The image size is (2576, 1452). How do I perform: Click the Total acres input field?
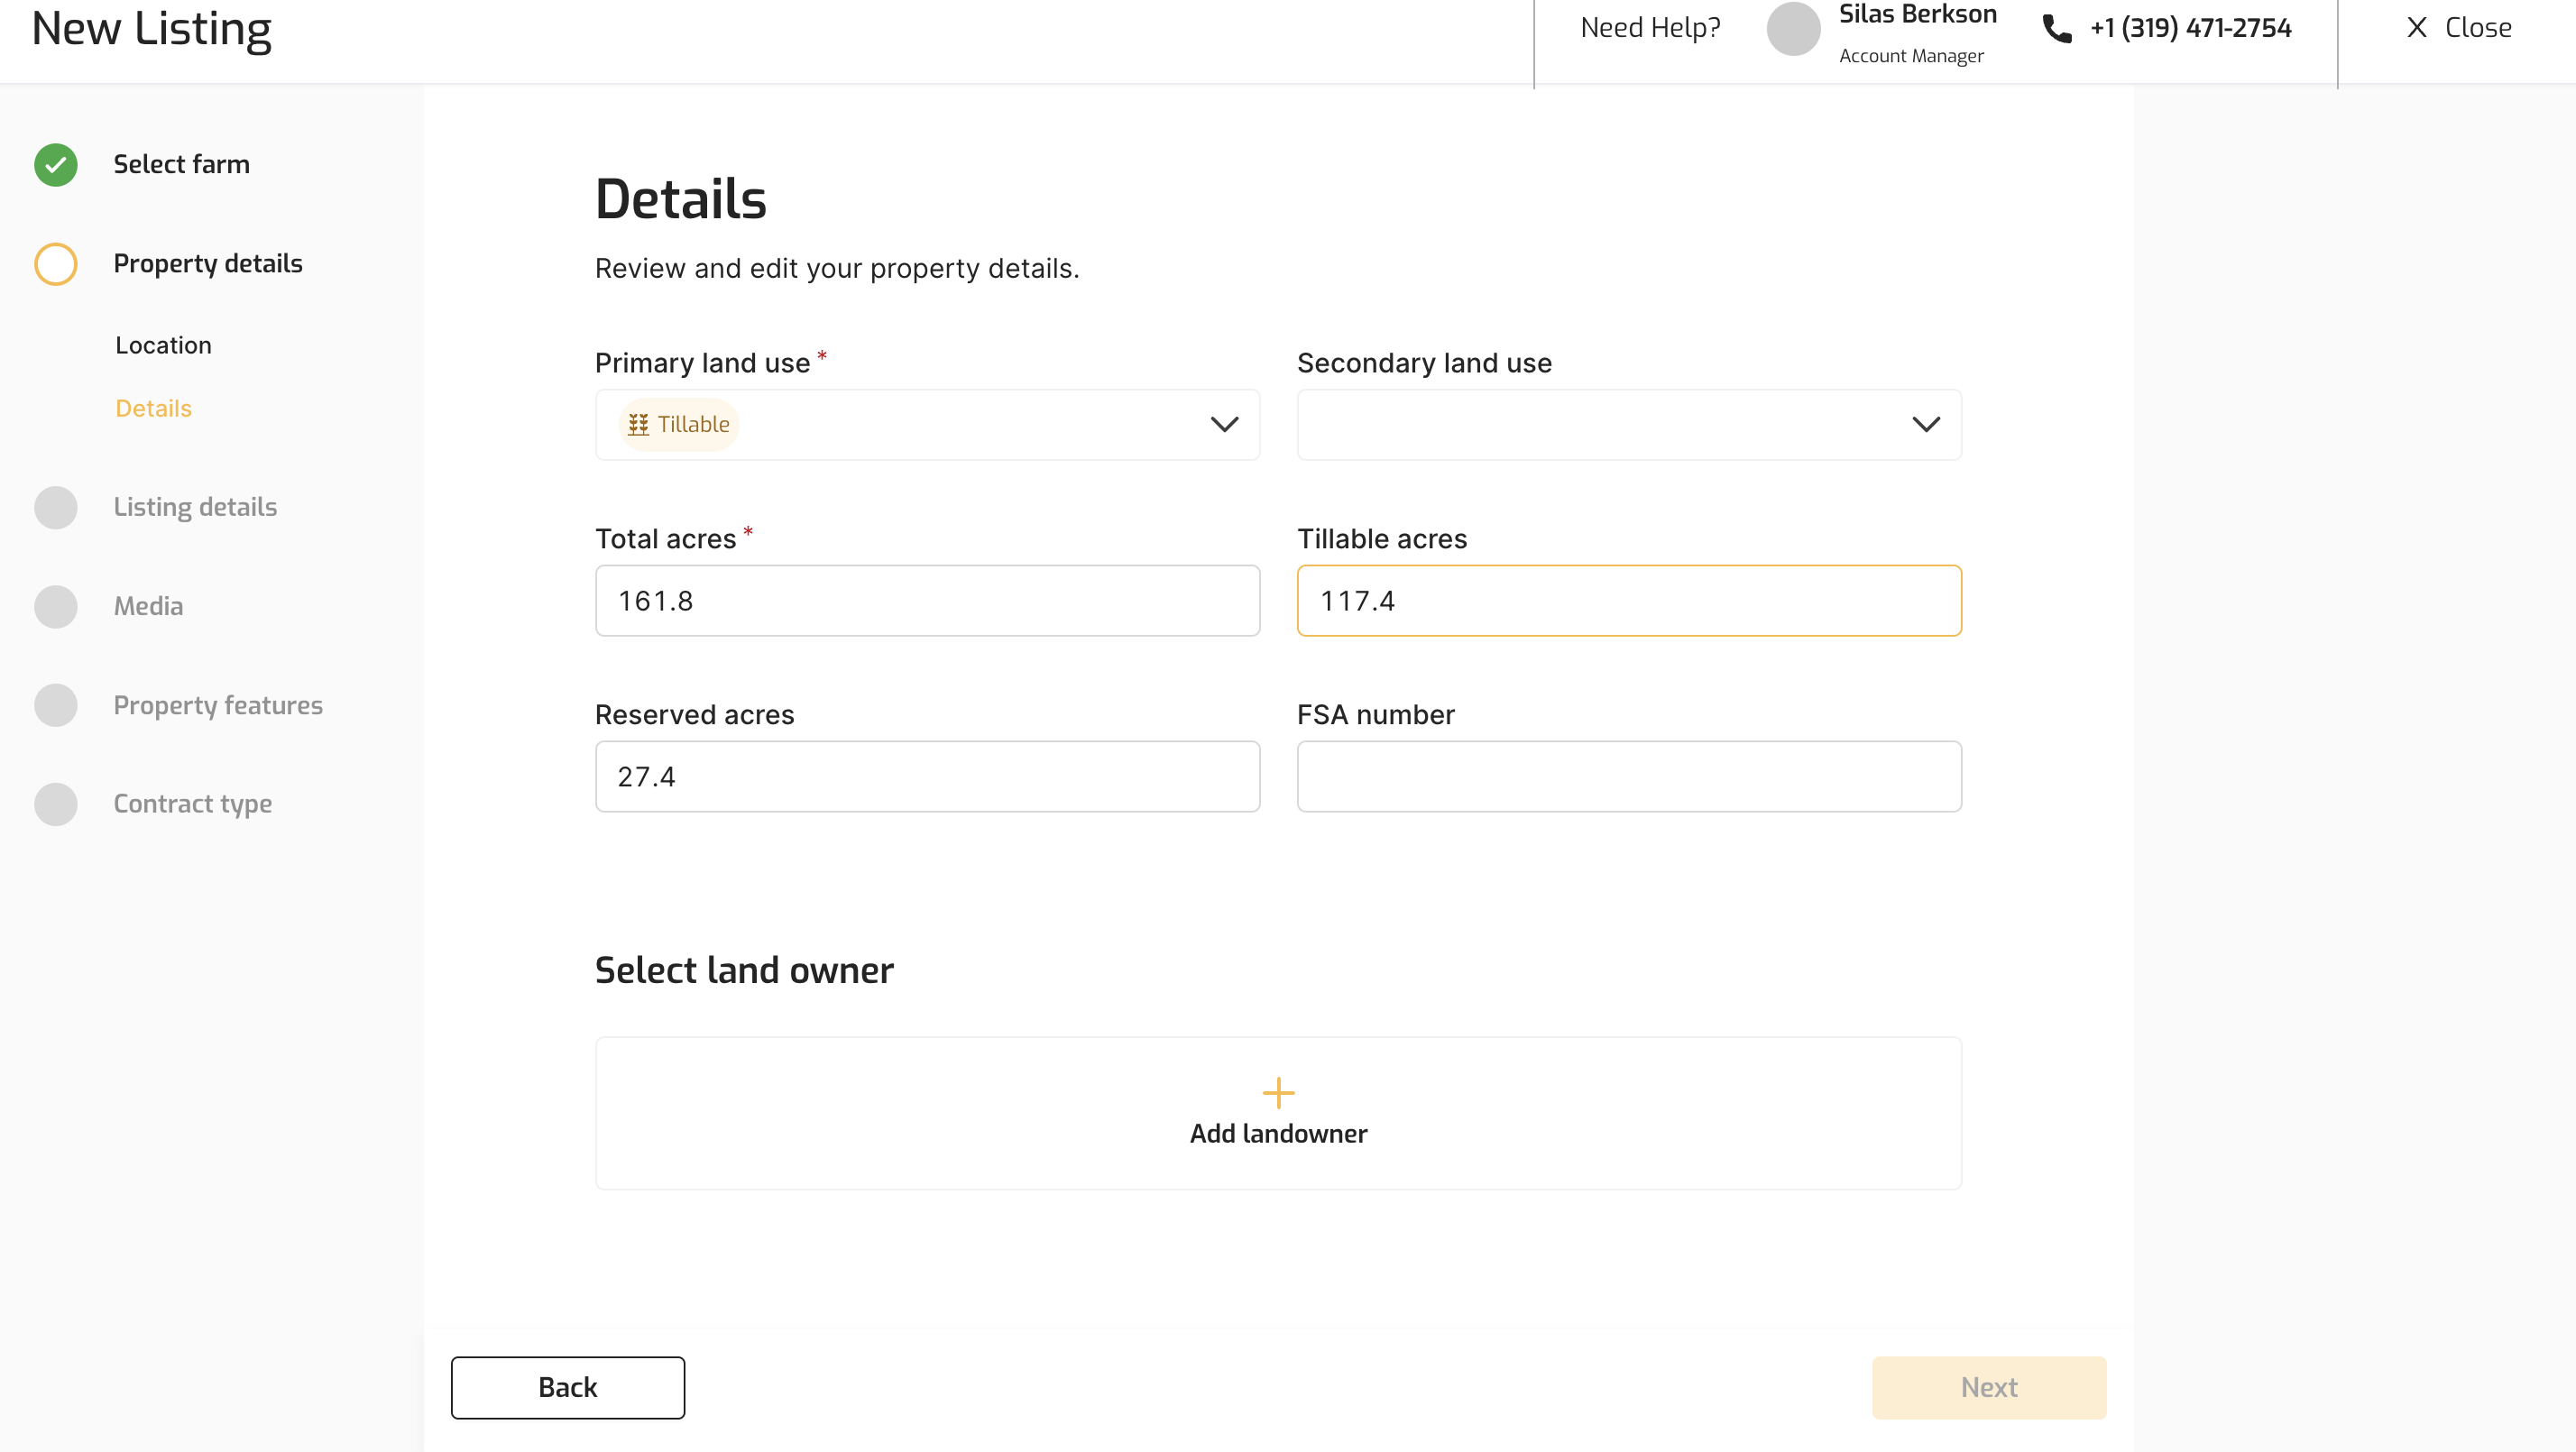tap(927, 601)
